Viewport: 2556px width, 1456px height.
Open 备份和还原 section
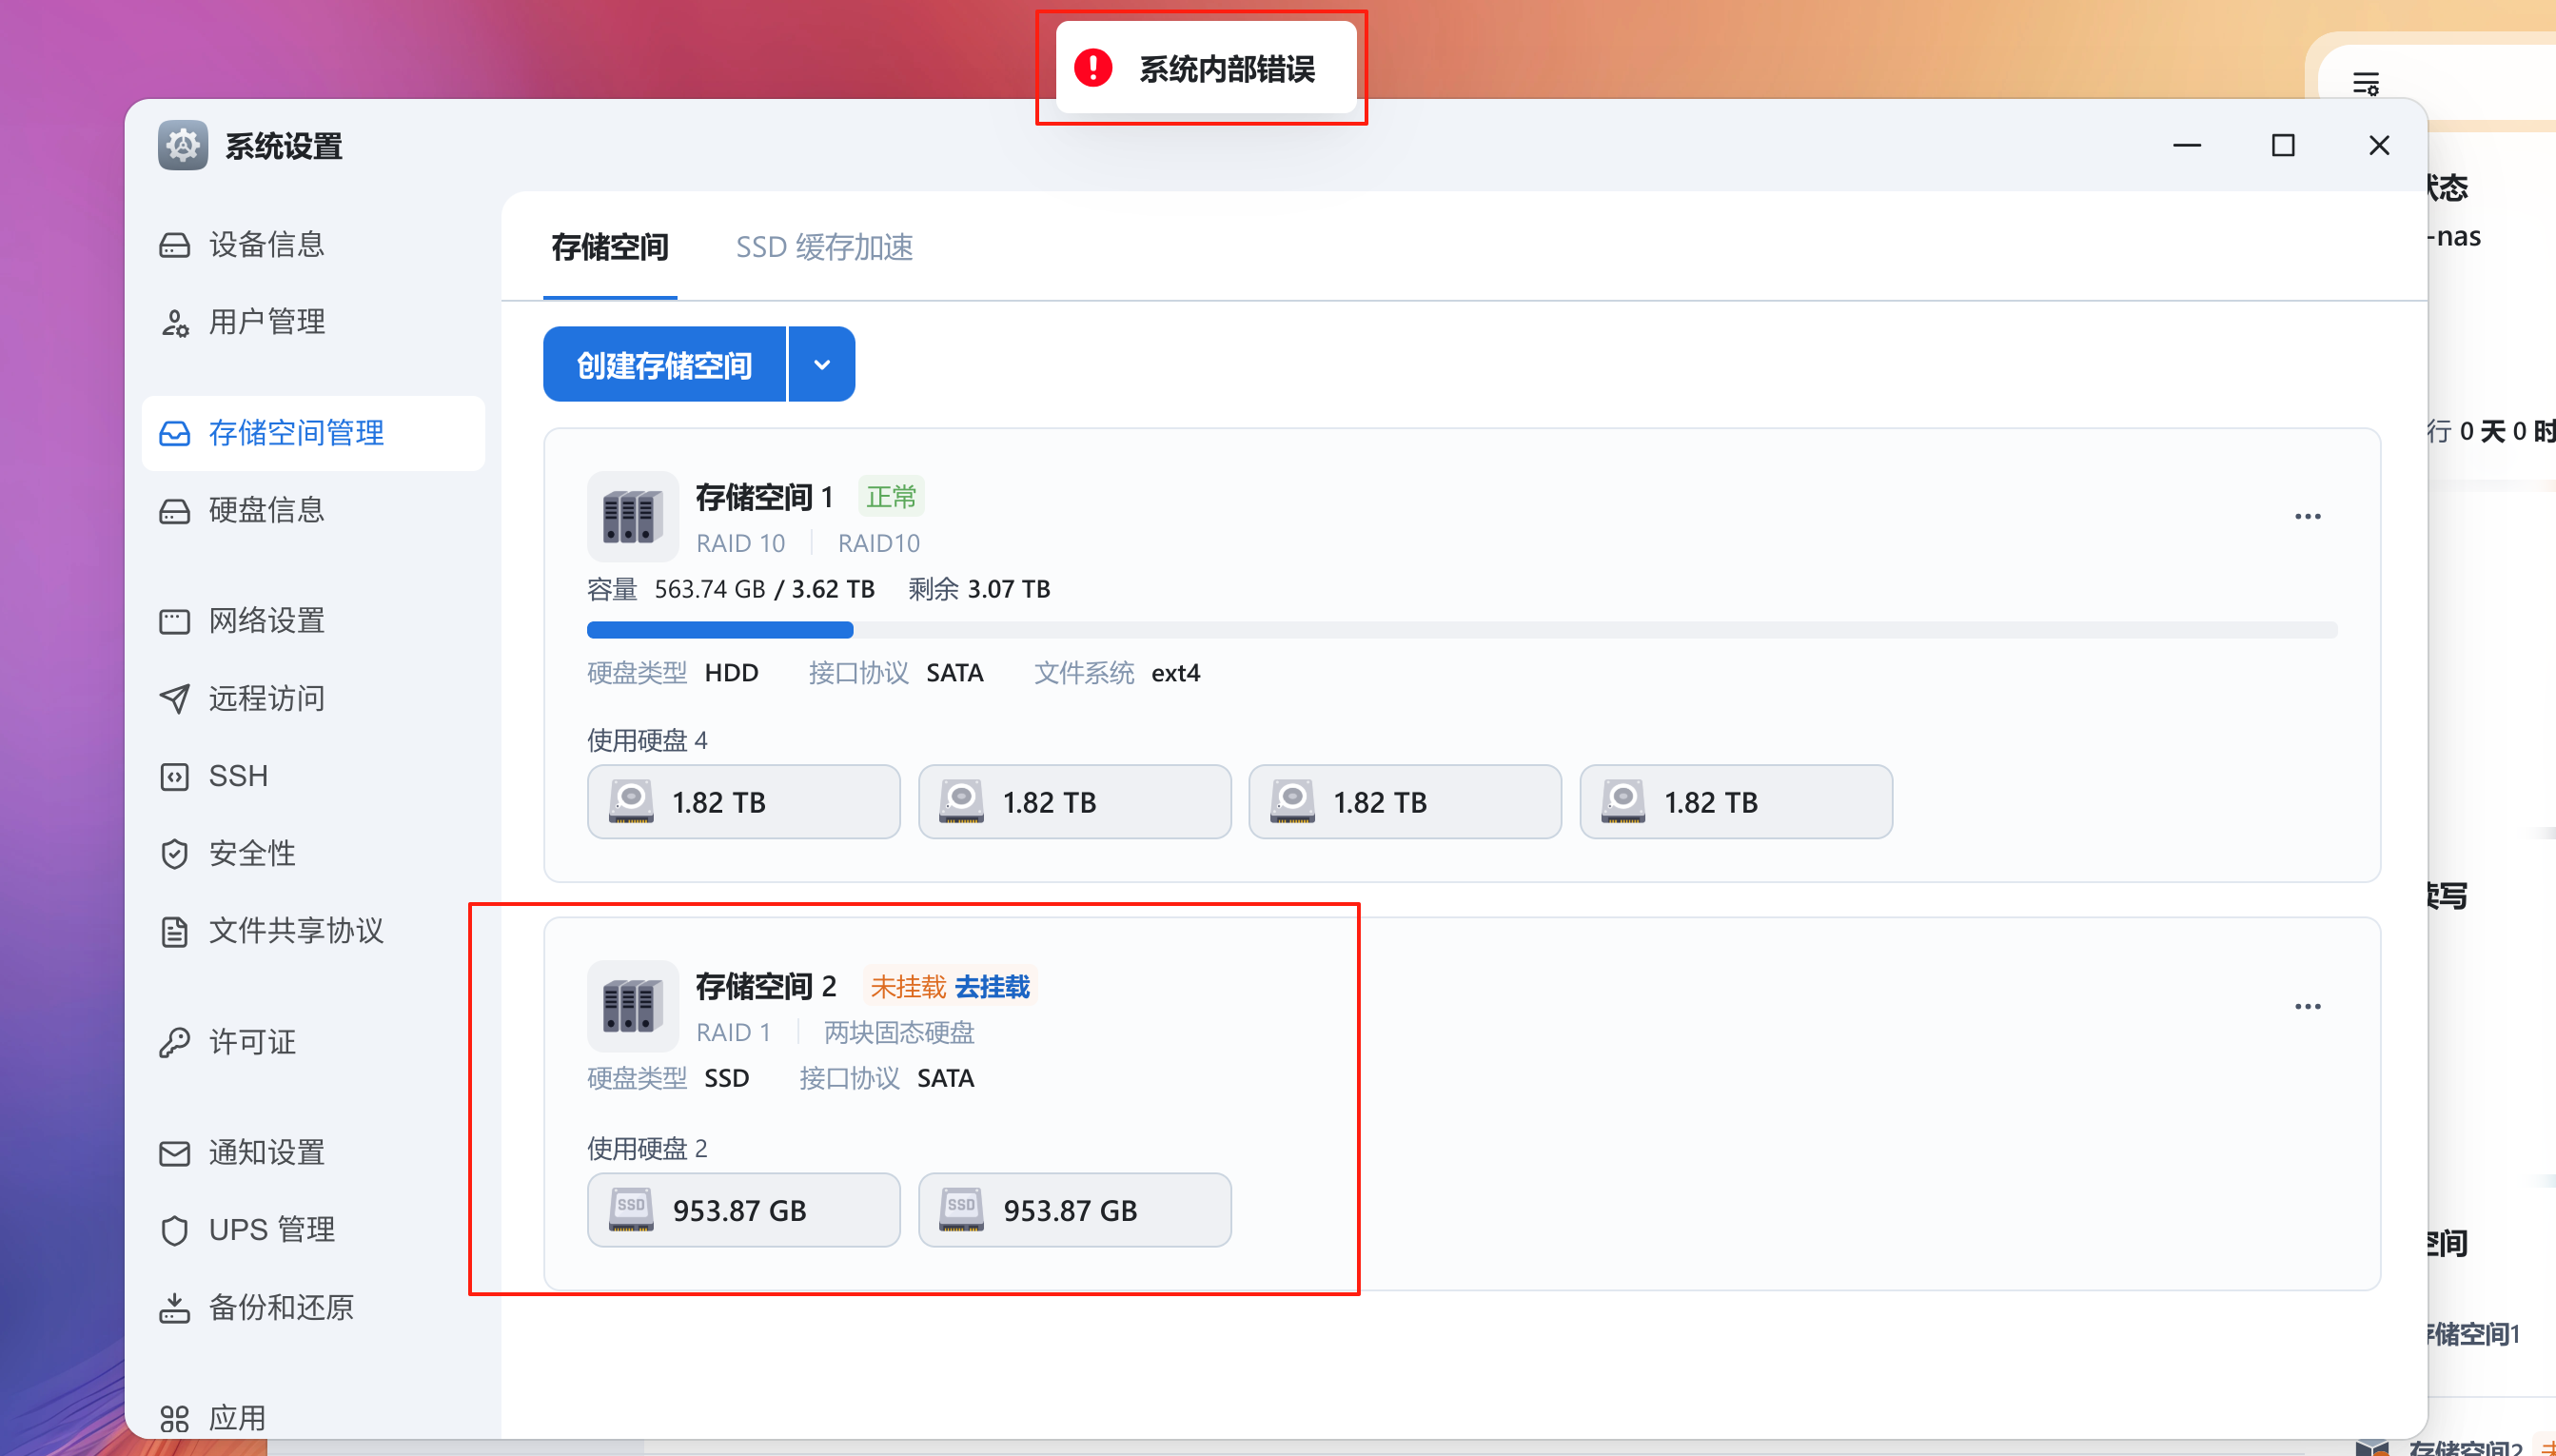pos(280,1307)
